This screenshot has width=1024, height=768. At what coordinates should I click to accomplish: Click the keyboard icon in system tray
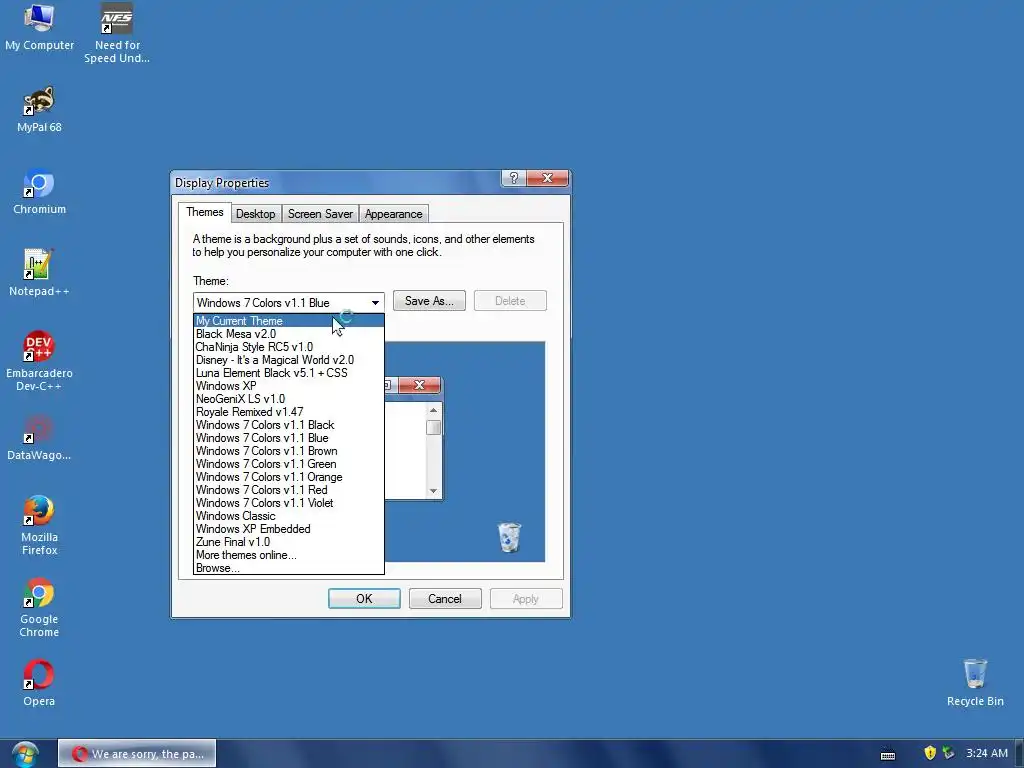[x=888, y=754]
